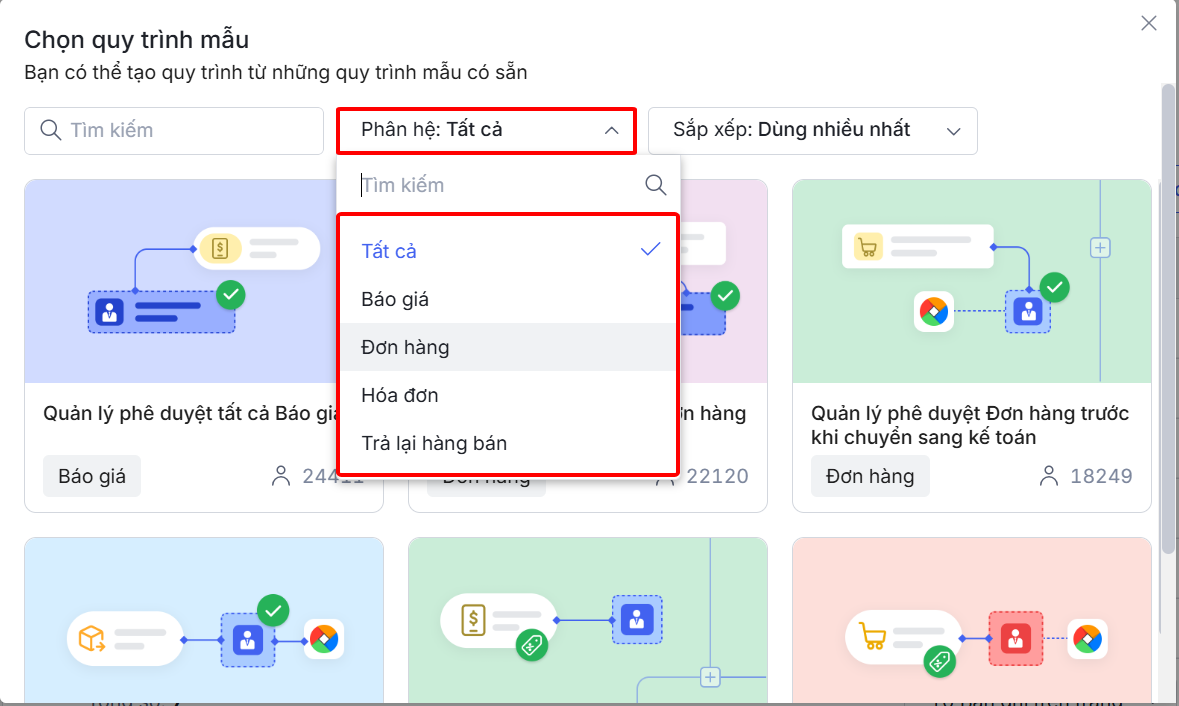Click the main Tìm kiếm search field

[174, 131]
